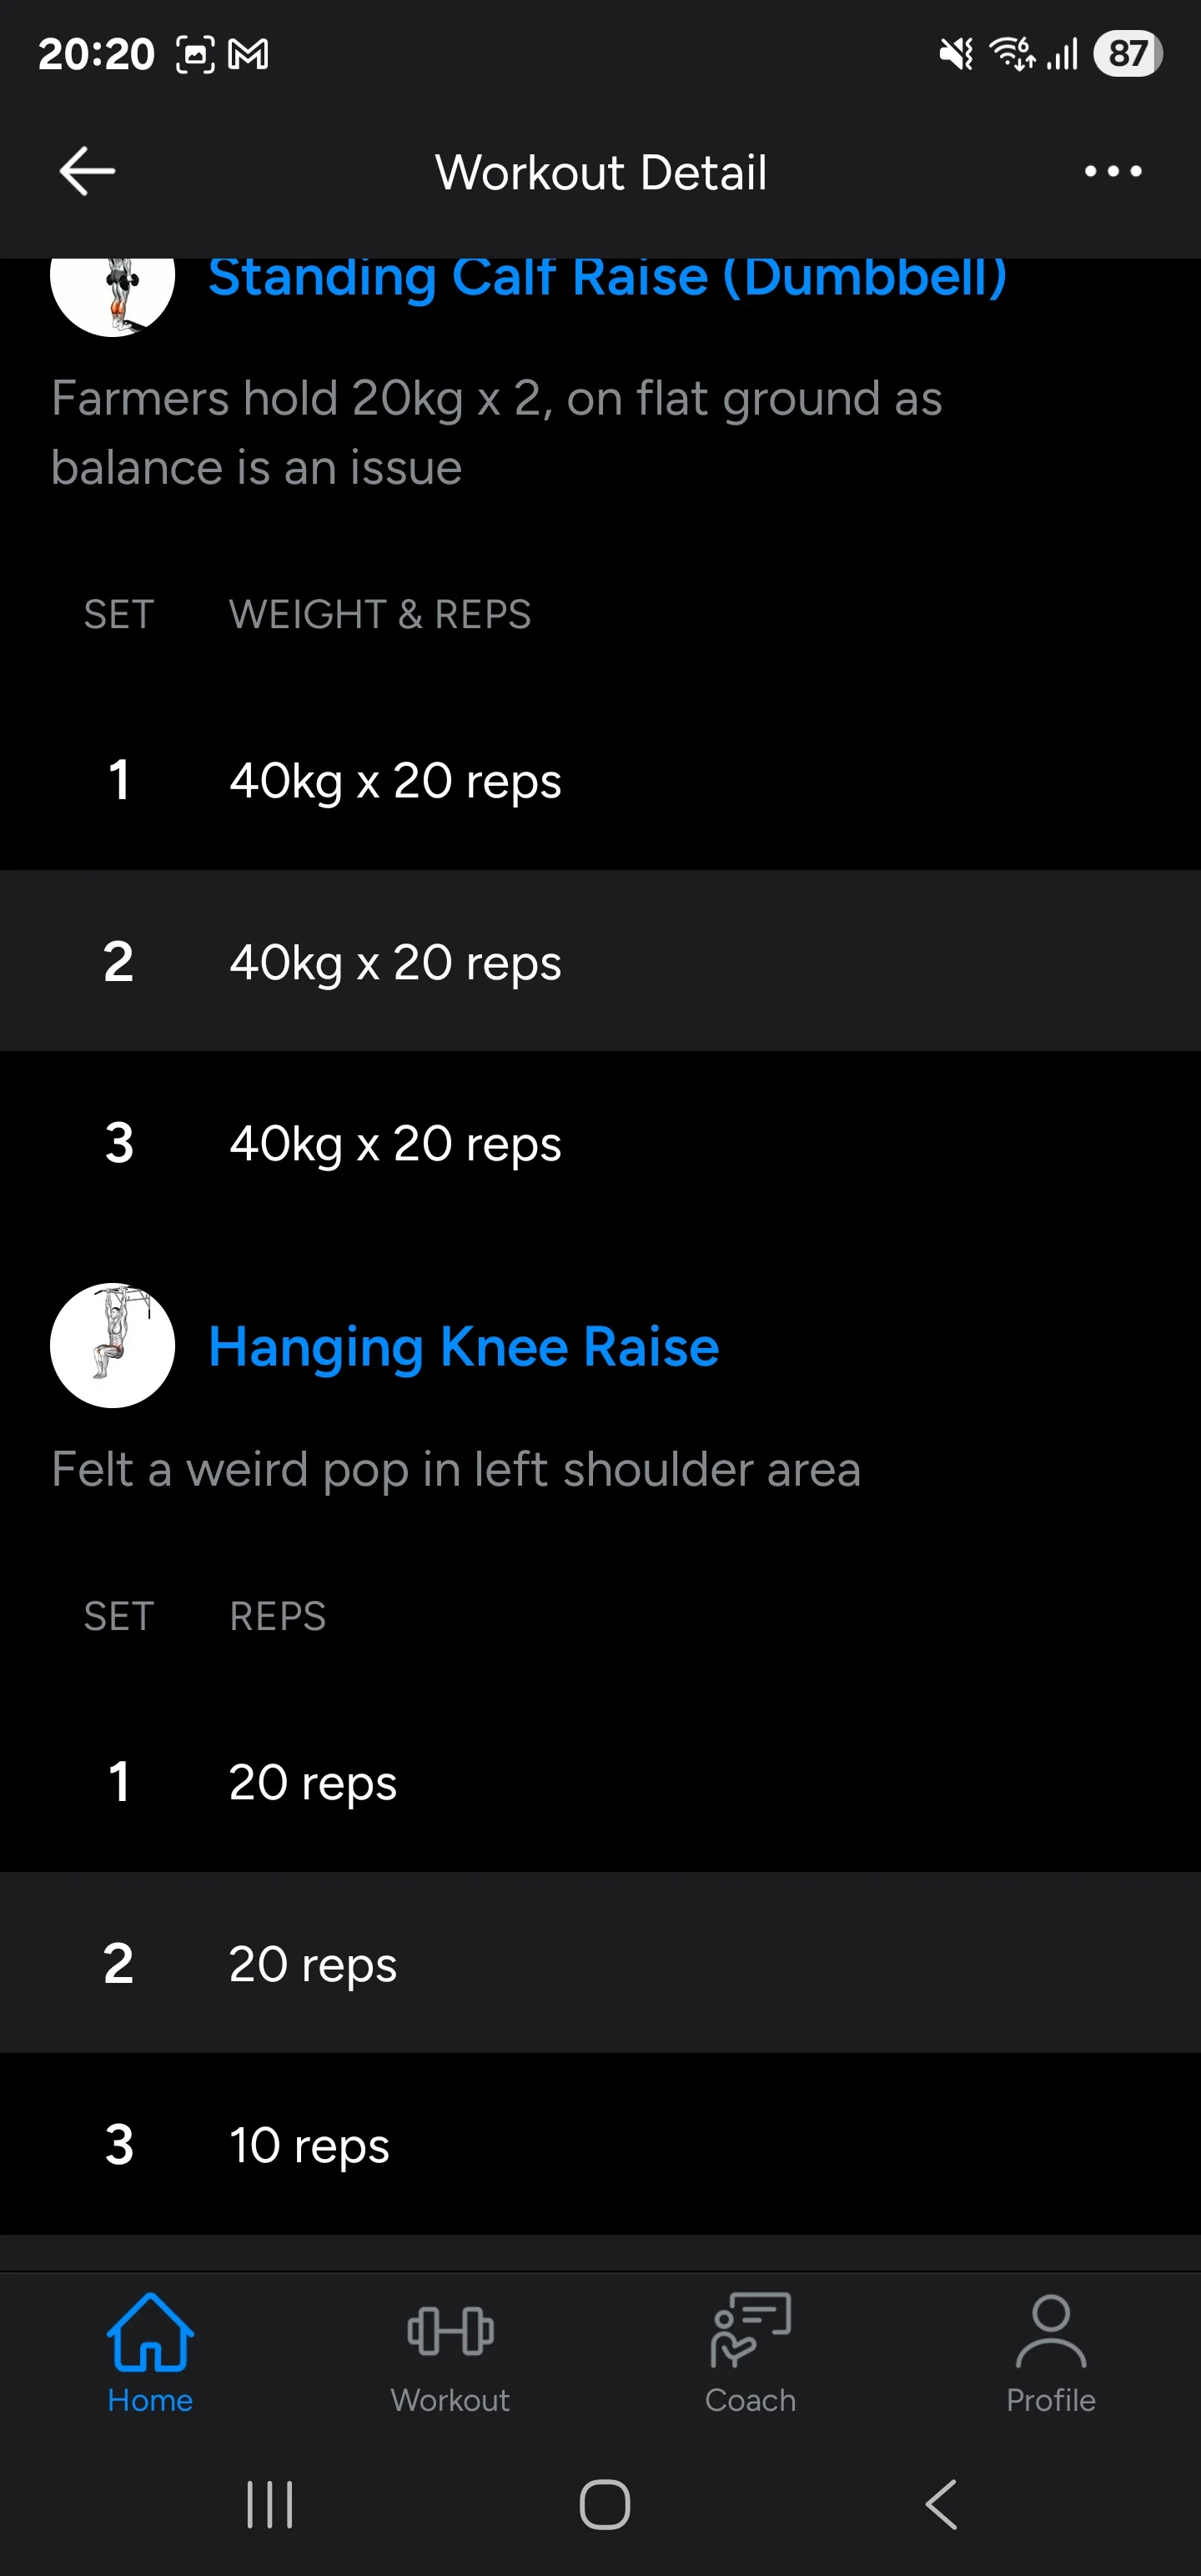This screenshot has height=2576, width=1201.
Task: Select calf raise set 1 row
Action: [600, 780]
